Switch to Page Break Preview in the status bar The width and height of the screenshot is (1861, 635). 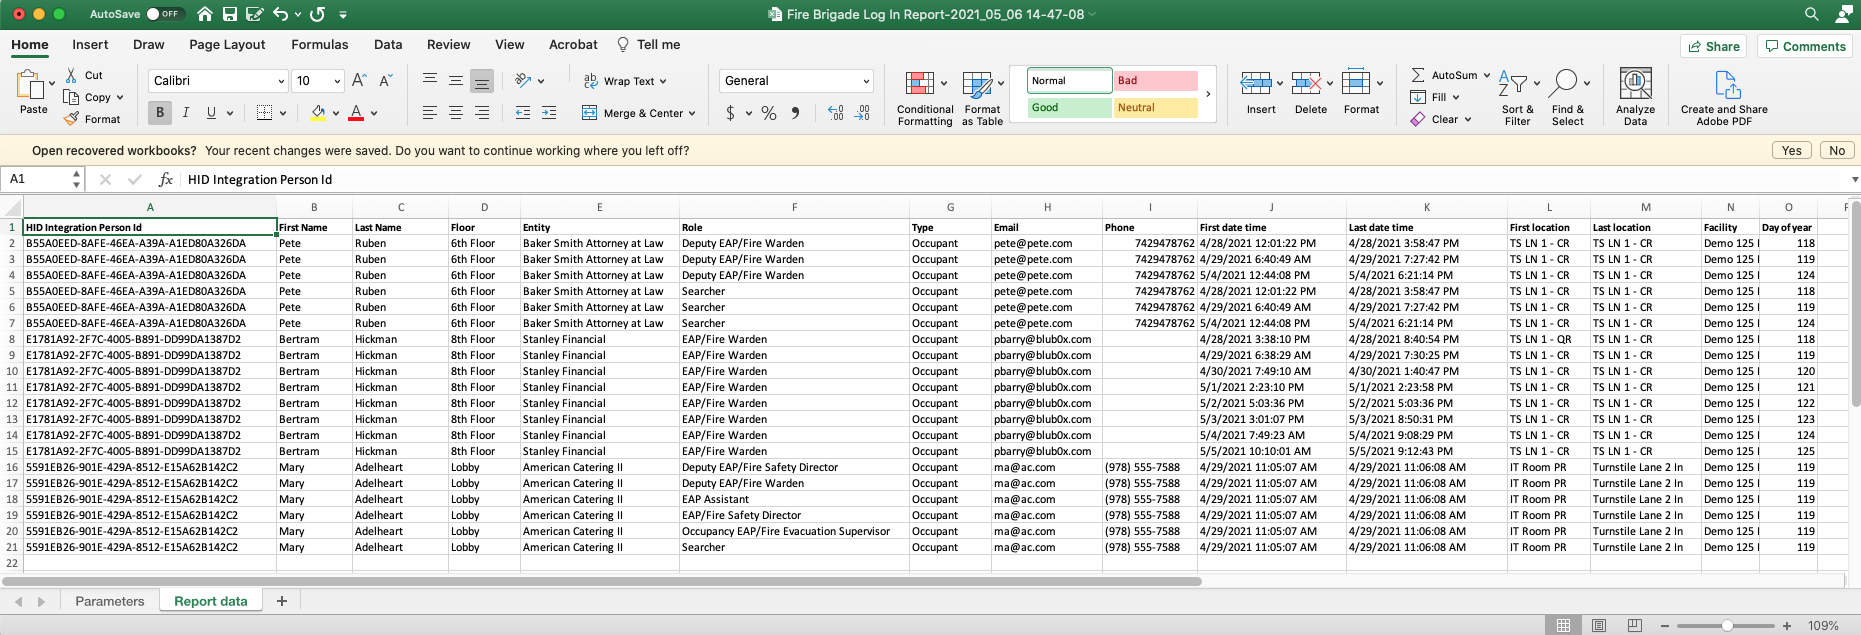tap(1635, 625)
